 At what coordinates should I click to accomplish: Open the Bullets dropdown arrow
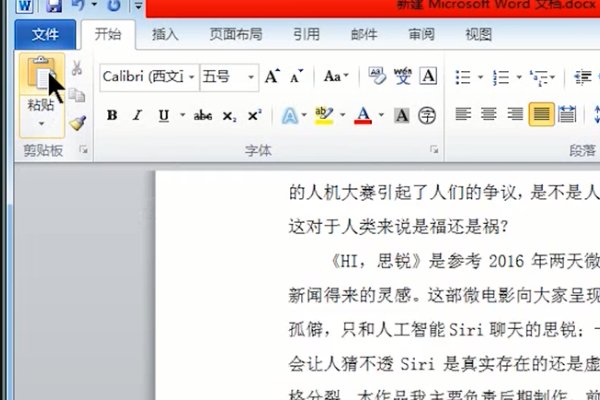point(481,77)
